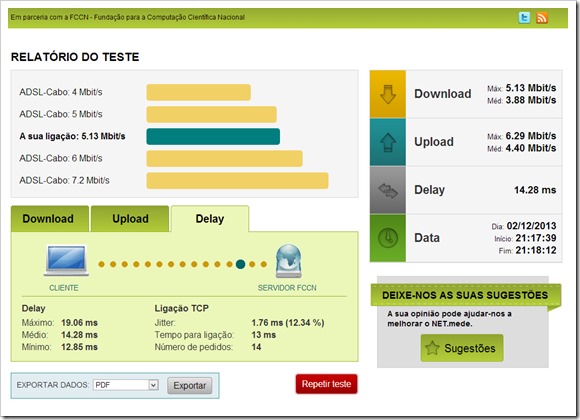Open the Sugestões button
This screenshot has width=580, height=420.
tap(462, 348)
